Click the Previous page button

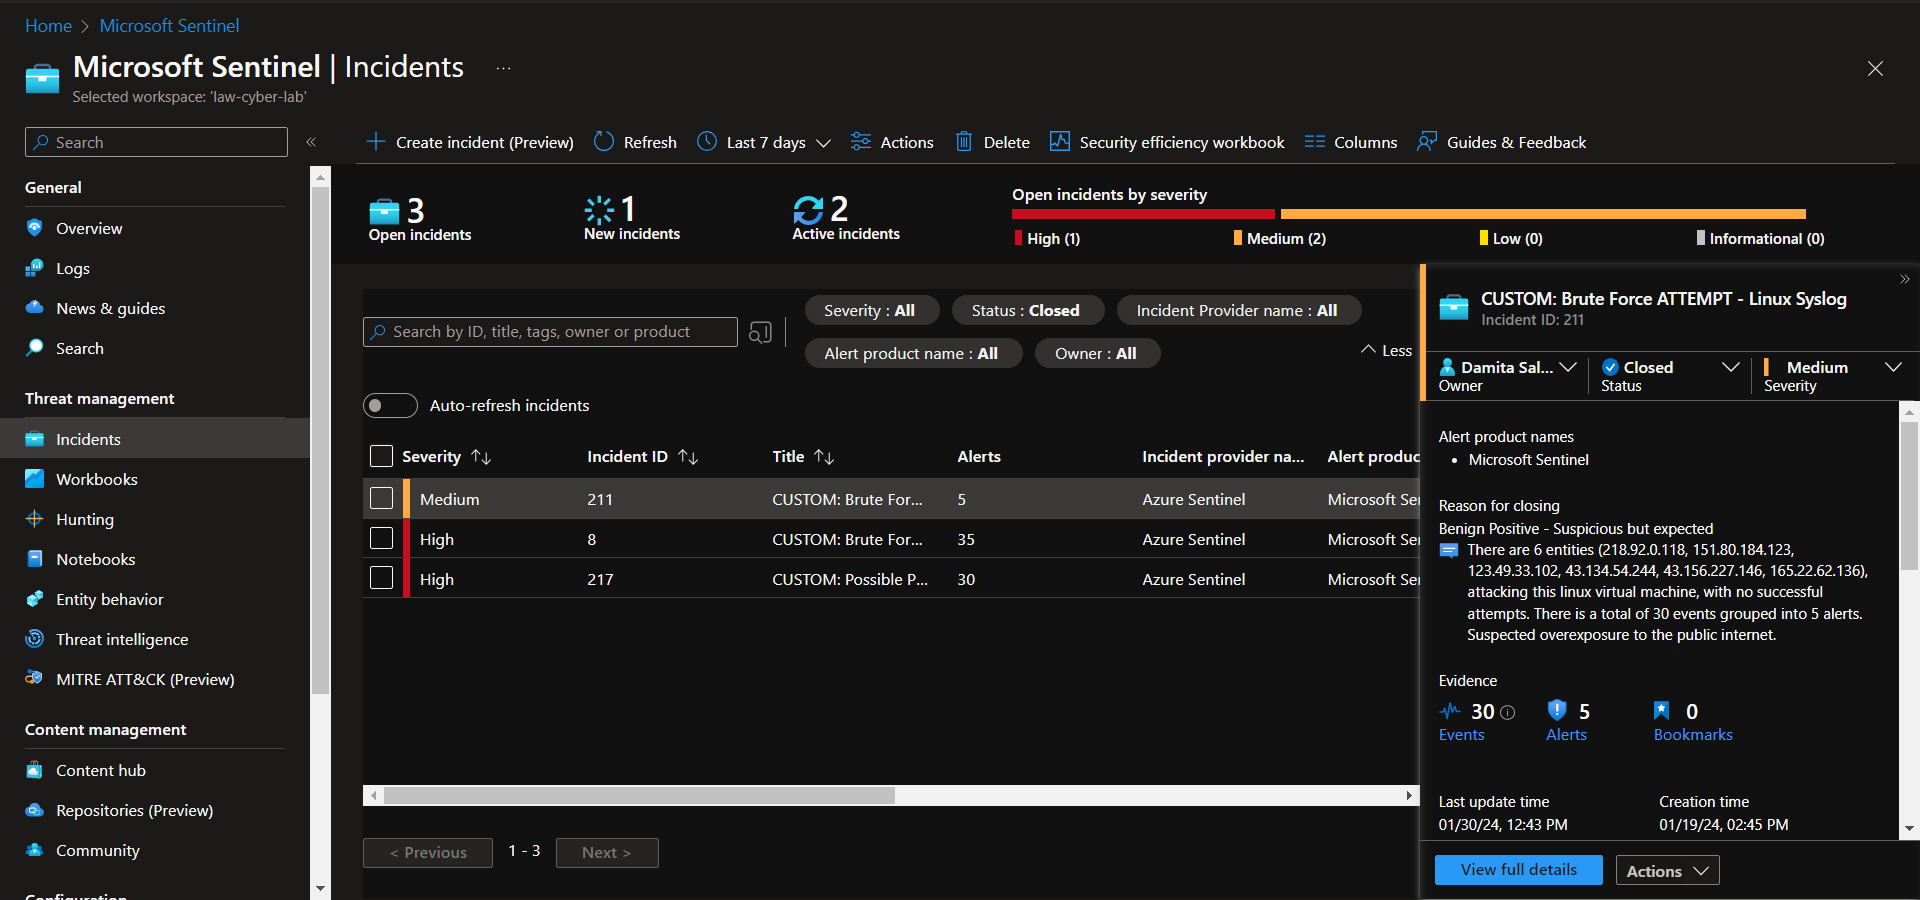click(x=428, y=853)
